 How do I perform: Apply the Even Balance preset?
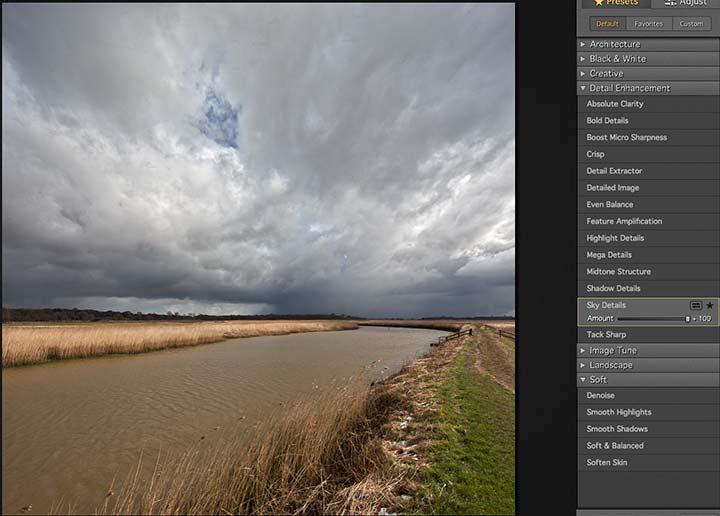point(648,204)
